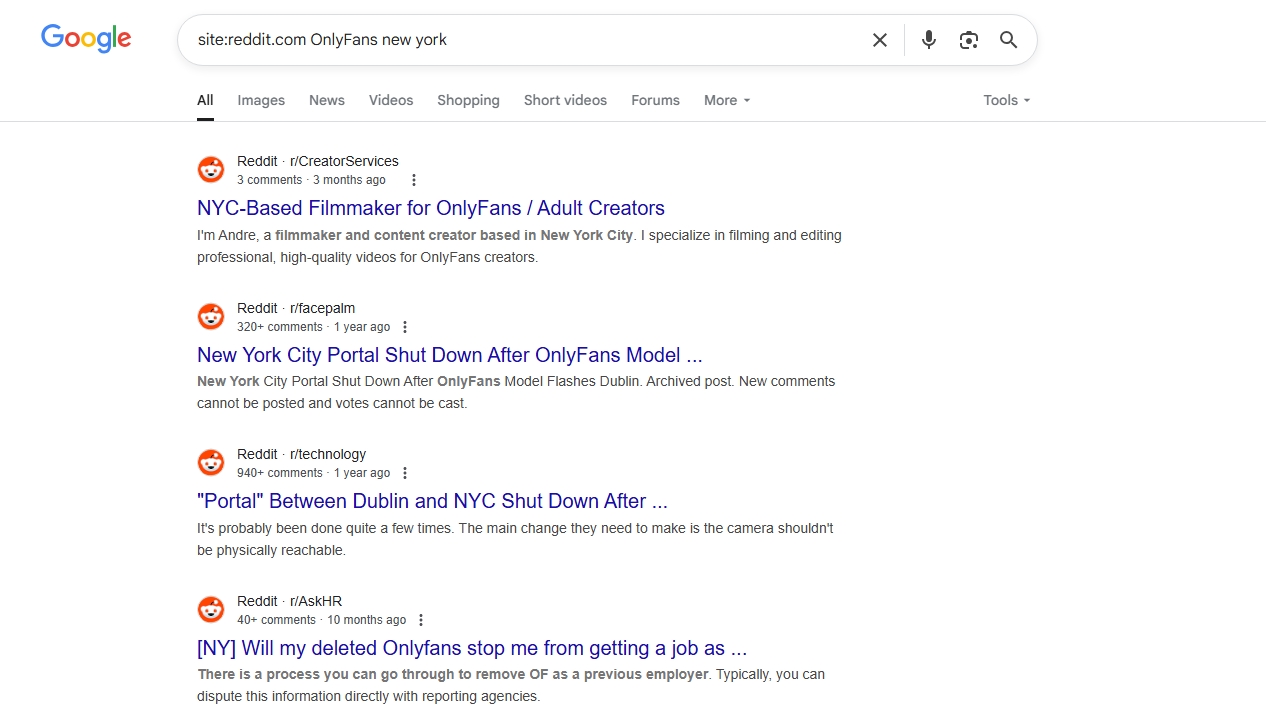Click snippet mentioning 'Model Flashes Dublin'
Screen dimensions: 1266x714
(x=516, y=392)
